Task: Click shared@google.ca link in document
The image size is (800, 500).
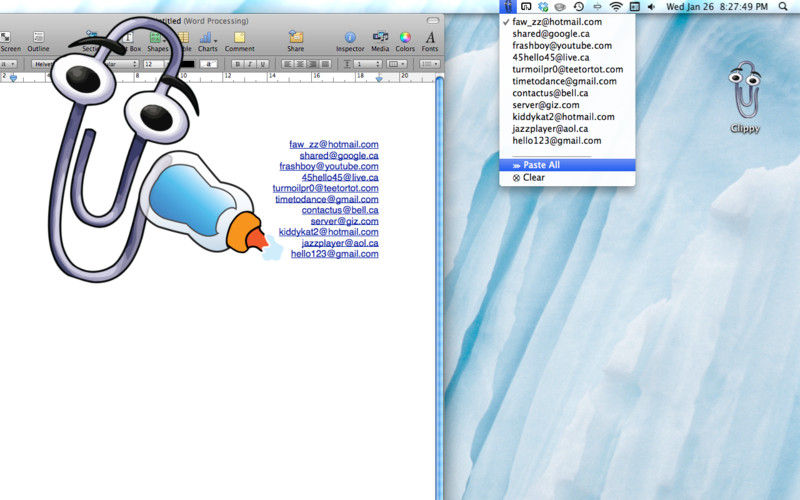Action: (339, 156)
